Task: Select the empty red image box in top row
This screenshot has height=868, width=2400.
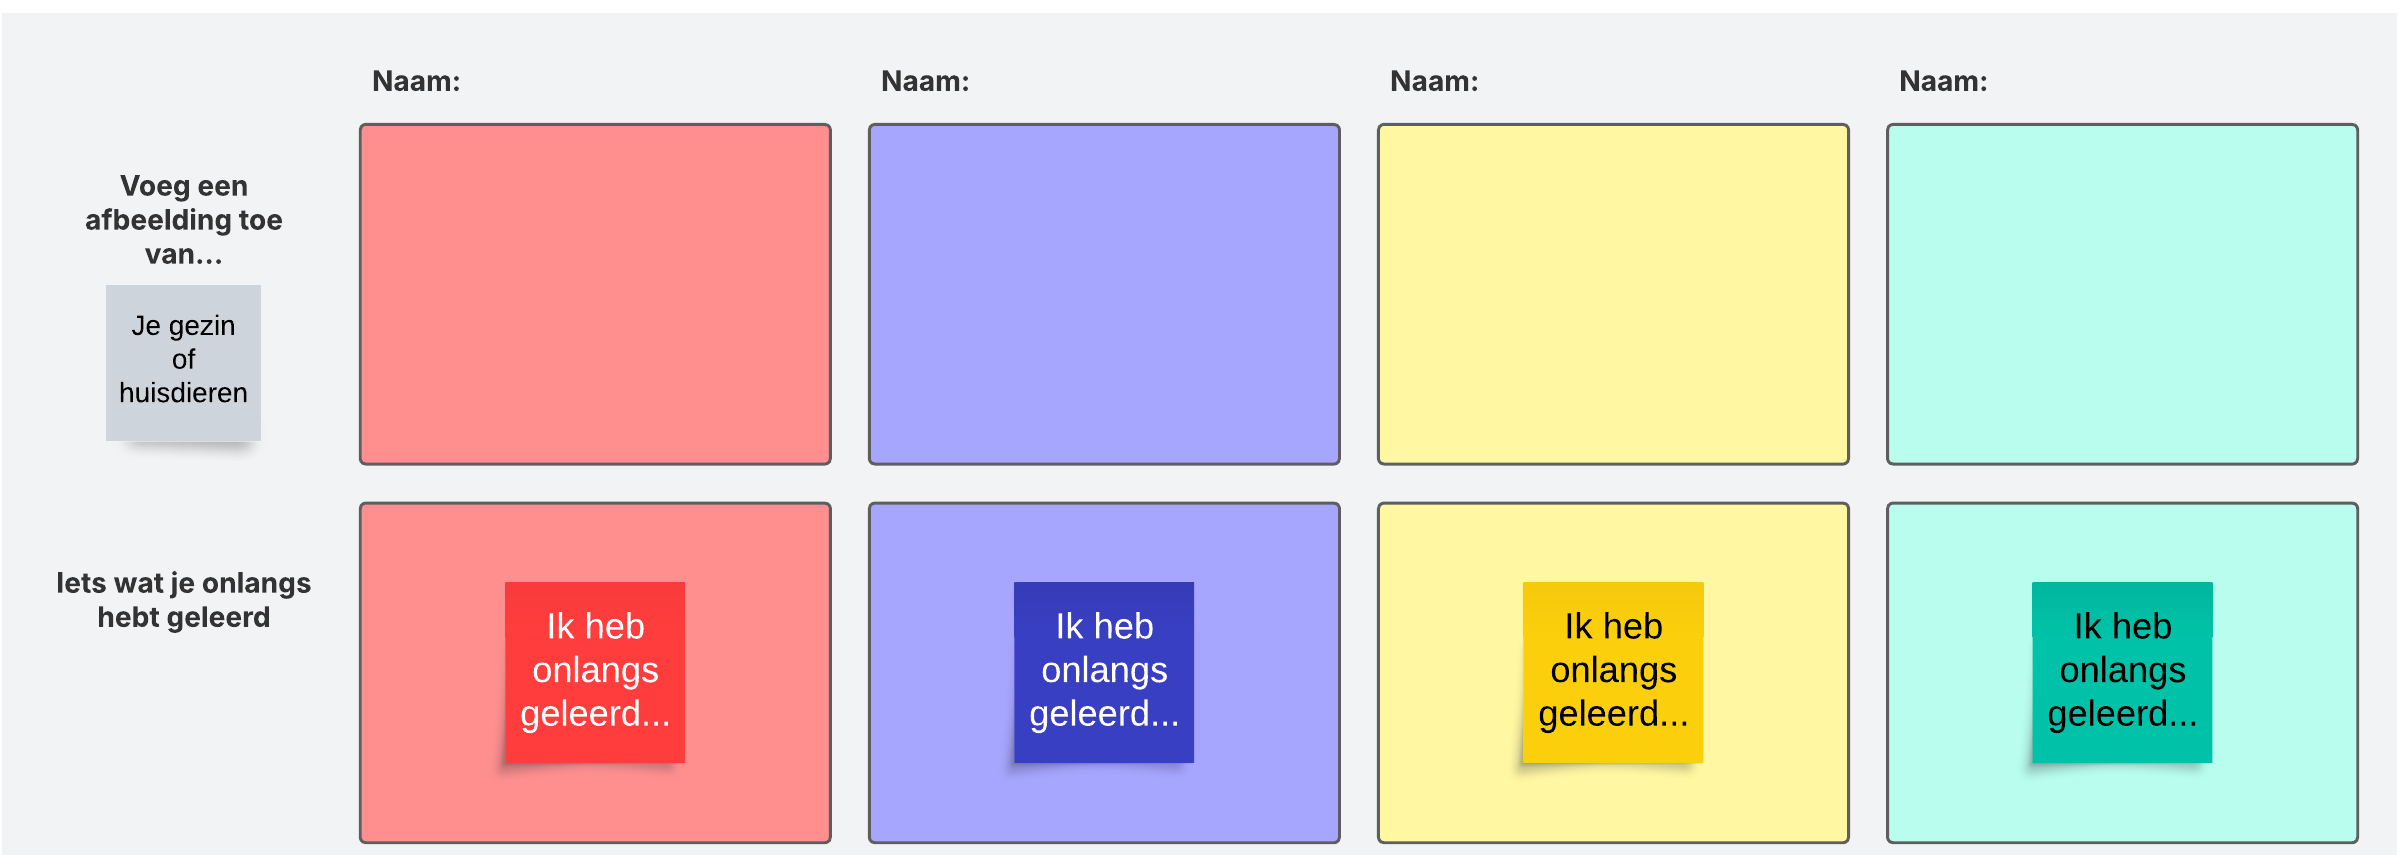Action: coord(595,294)
